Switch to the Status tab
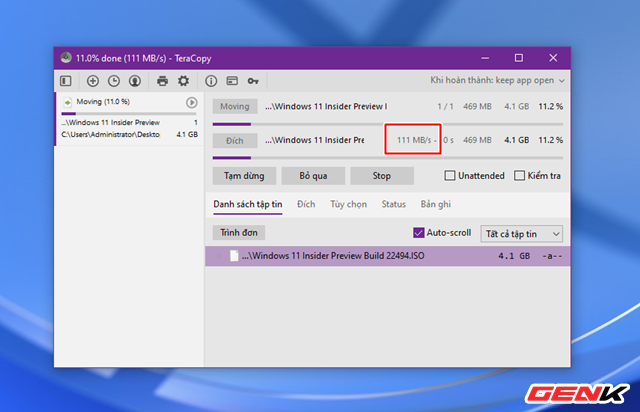 pyautogui.click(x=393, y=204)
